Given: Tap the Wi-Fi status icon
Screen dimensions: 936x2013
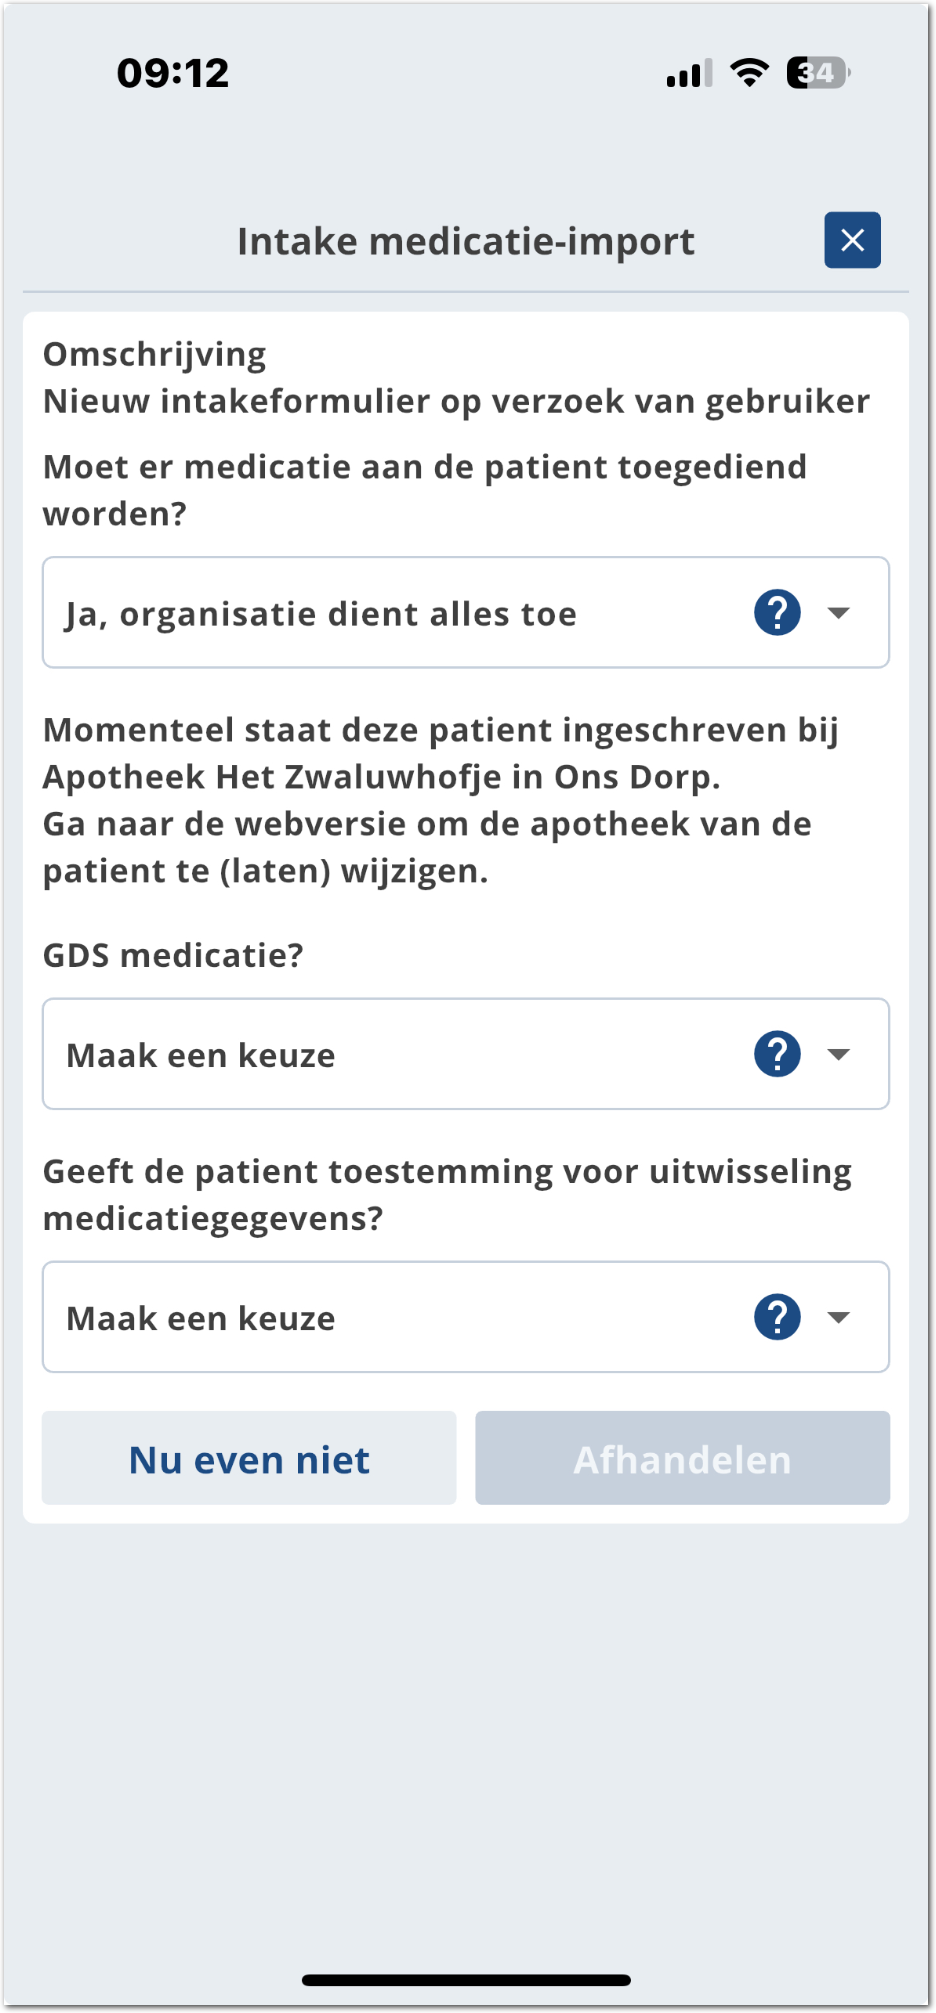Looking at the screenshot, I should click(749, 72).
